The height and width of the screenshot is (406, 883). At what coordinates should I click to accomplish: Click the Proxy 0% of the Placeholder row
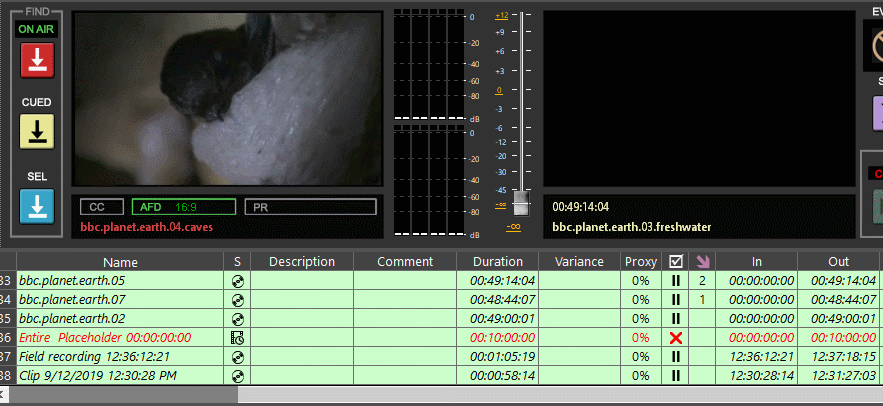(x=641, y=338)
